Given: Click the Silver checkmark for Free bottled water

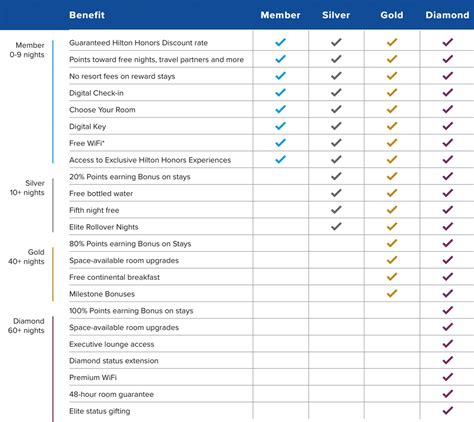Looking at the screenshot, I should (x=336, y=193).
